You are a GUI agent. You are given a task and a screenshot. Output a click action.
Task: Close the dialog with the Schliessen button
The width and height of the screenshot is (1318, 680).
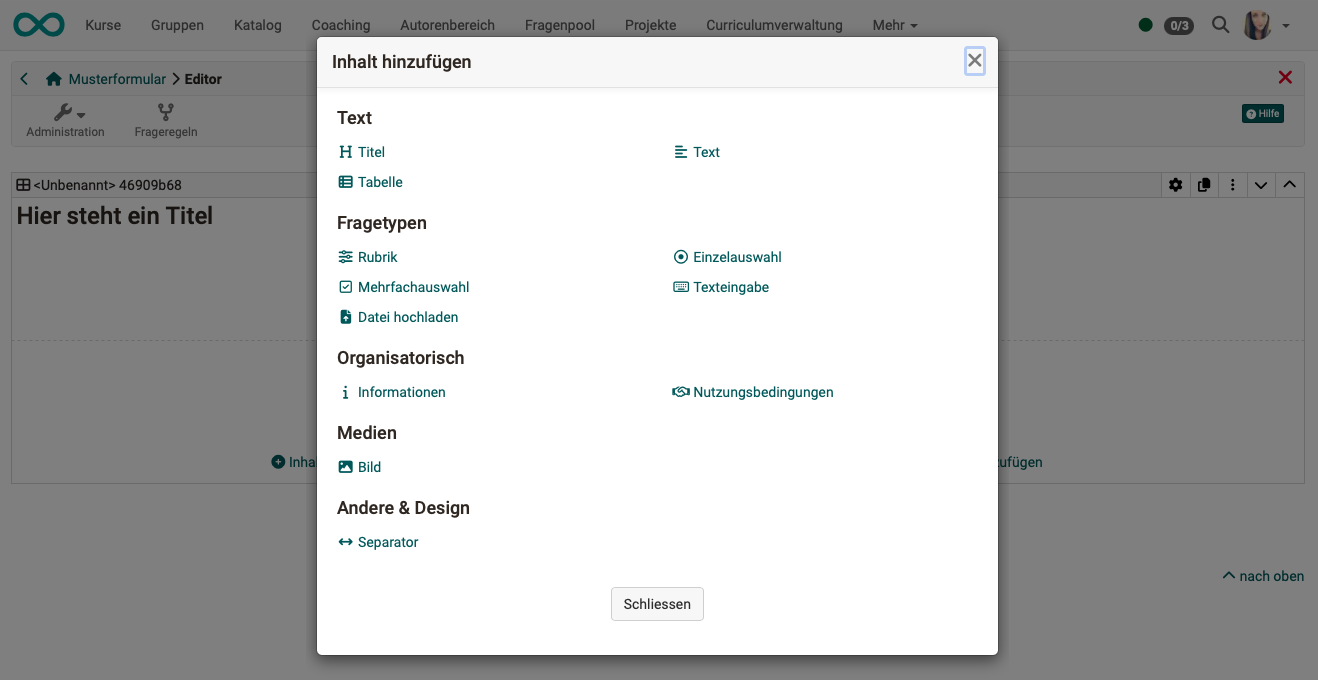point(657,604)
